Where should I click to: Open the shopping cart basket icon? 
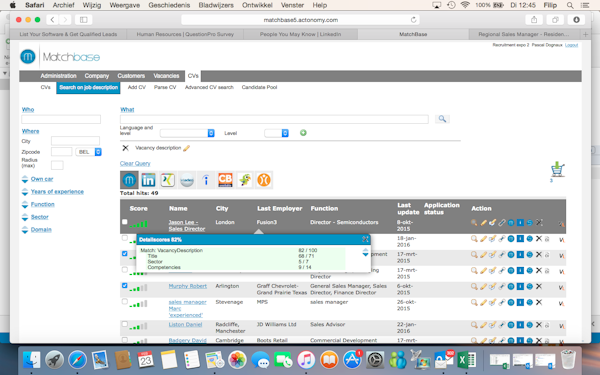click(558, 169)
